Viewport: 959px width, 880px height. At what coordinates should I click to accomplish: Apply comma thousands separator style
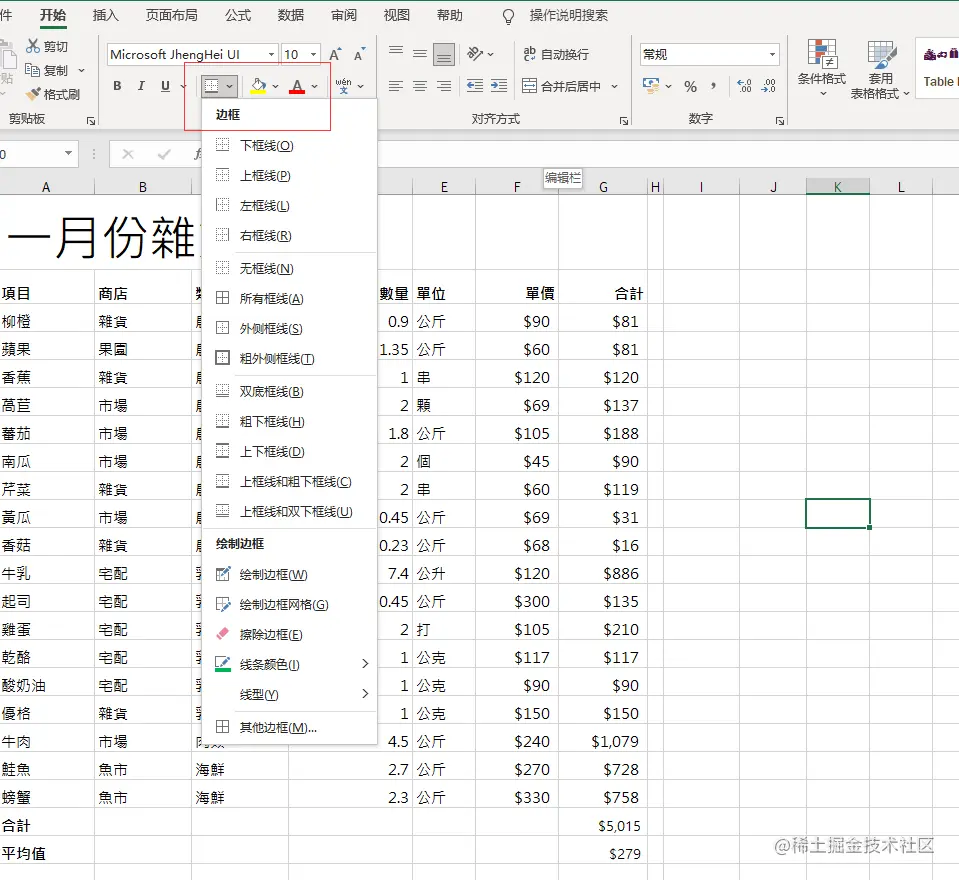713,86
